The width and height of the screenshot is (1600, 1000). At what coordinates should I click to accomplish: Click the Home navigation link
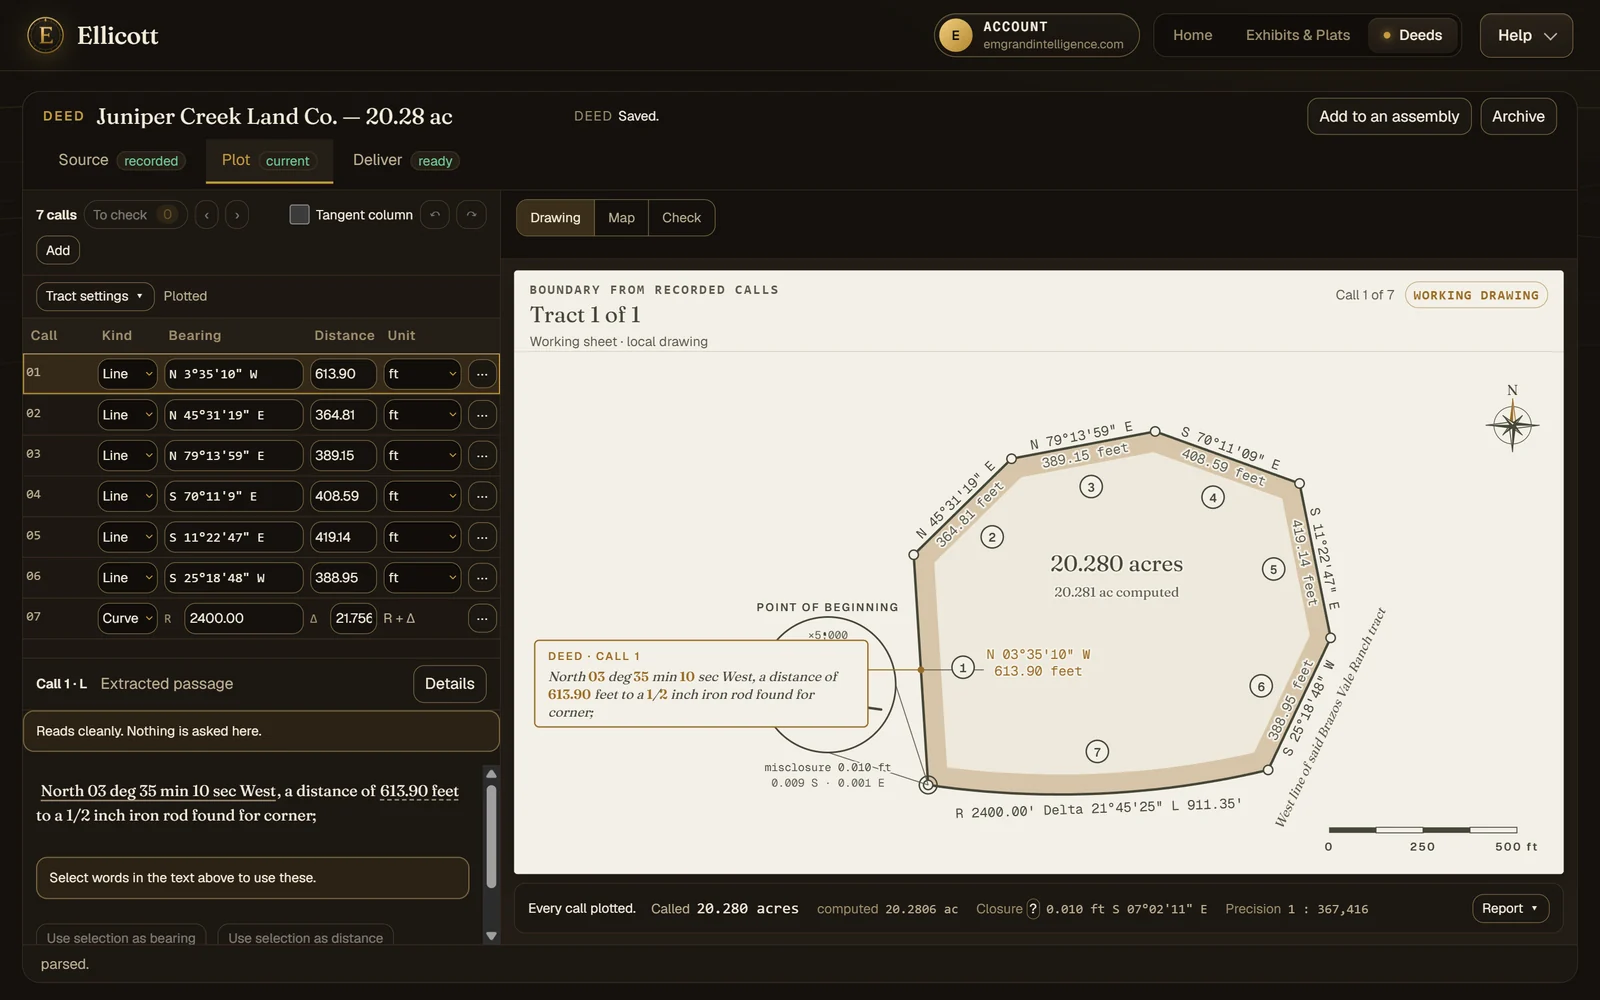[x=1192, y=35]
